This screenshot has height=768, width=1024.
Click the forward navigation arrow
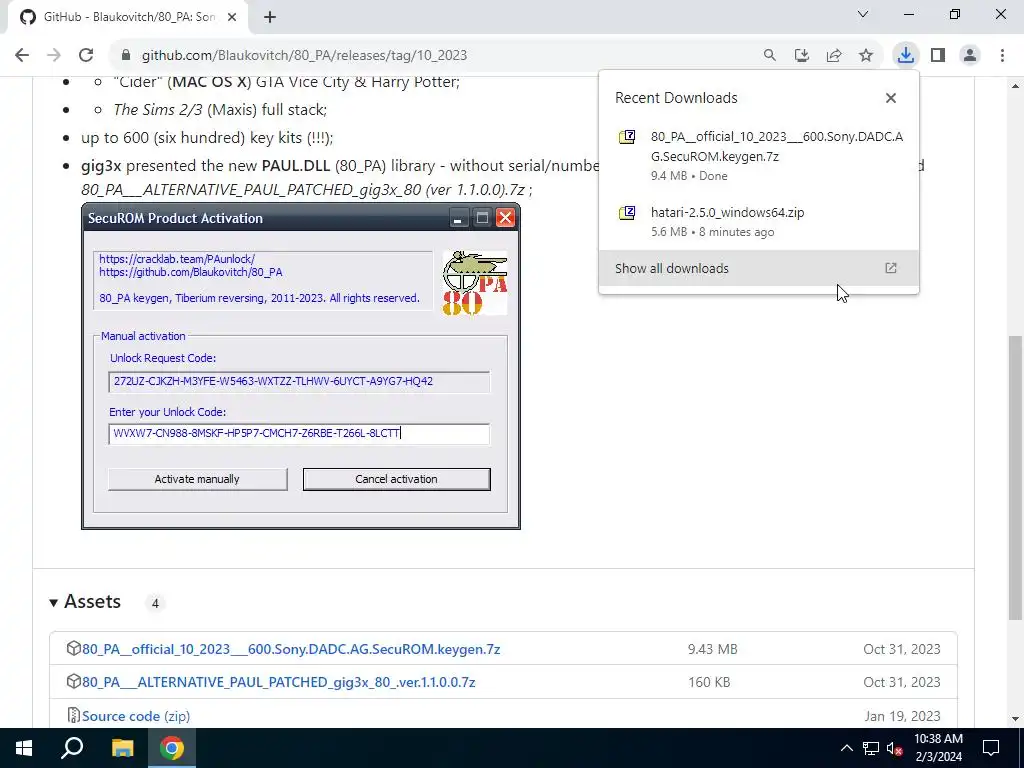pyautogui.click(x=54, y=56)
